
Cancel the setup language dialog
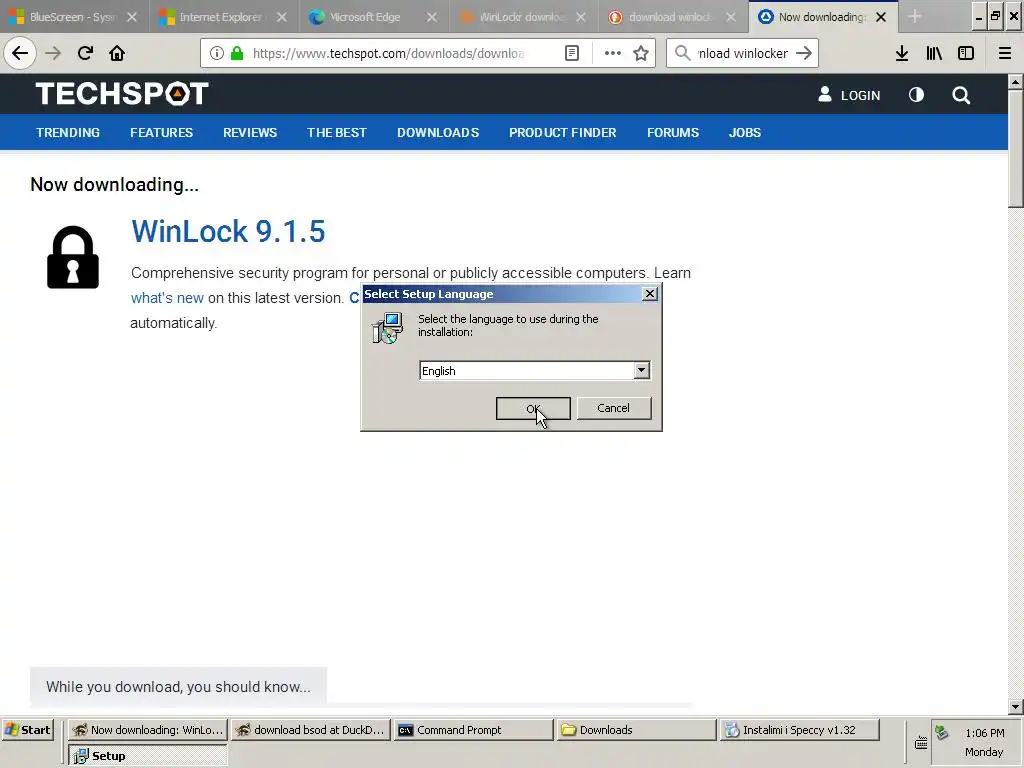click(614, 408)
